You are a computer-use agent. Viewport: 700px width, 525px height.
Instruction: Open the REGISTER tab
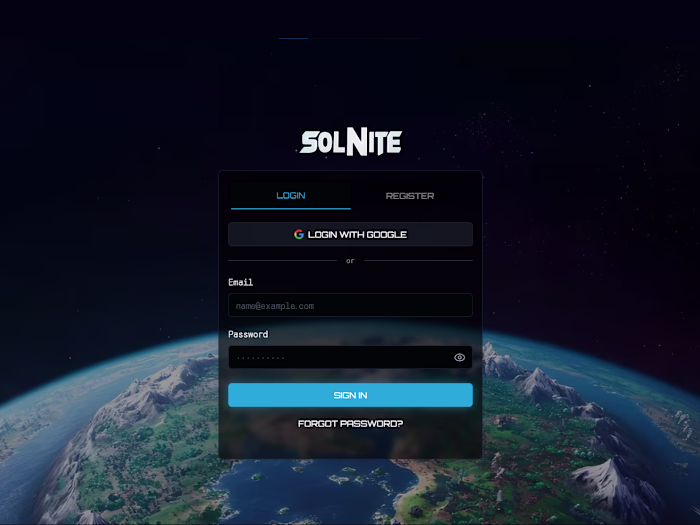click(x=410, y=196)
